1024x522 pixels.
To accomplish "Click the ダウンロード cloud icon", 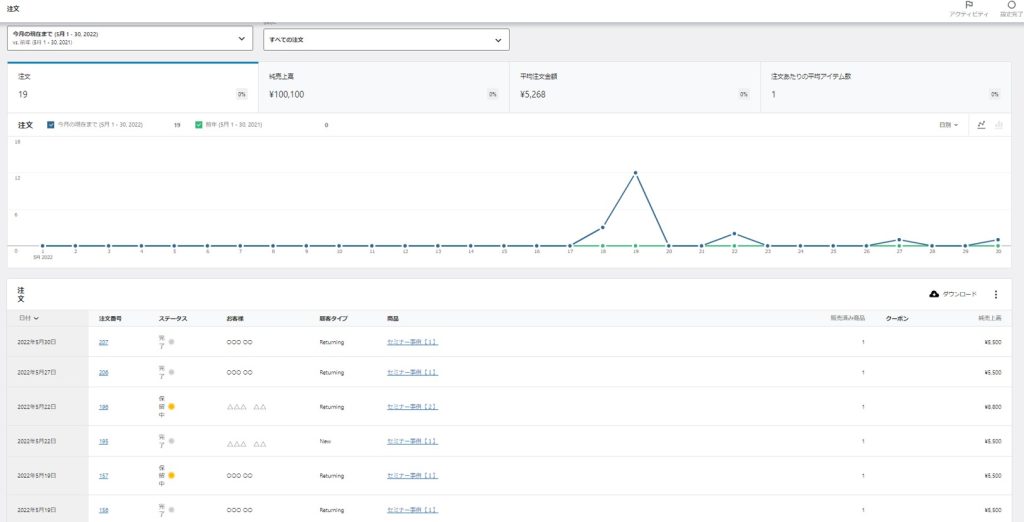I will pyautogui.click(x=934, y=294).
